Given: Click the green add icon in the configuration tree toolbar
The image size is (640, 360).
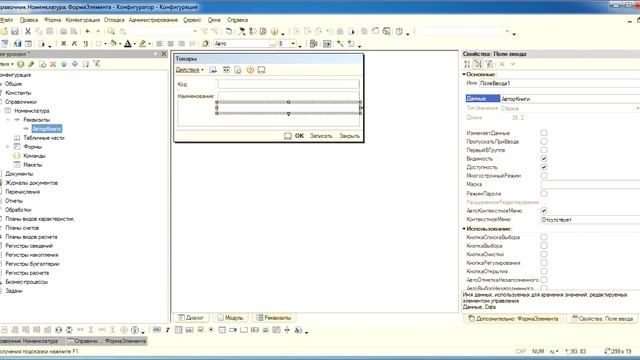Looking at the screenshot, I should click(20, 64).
